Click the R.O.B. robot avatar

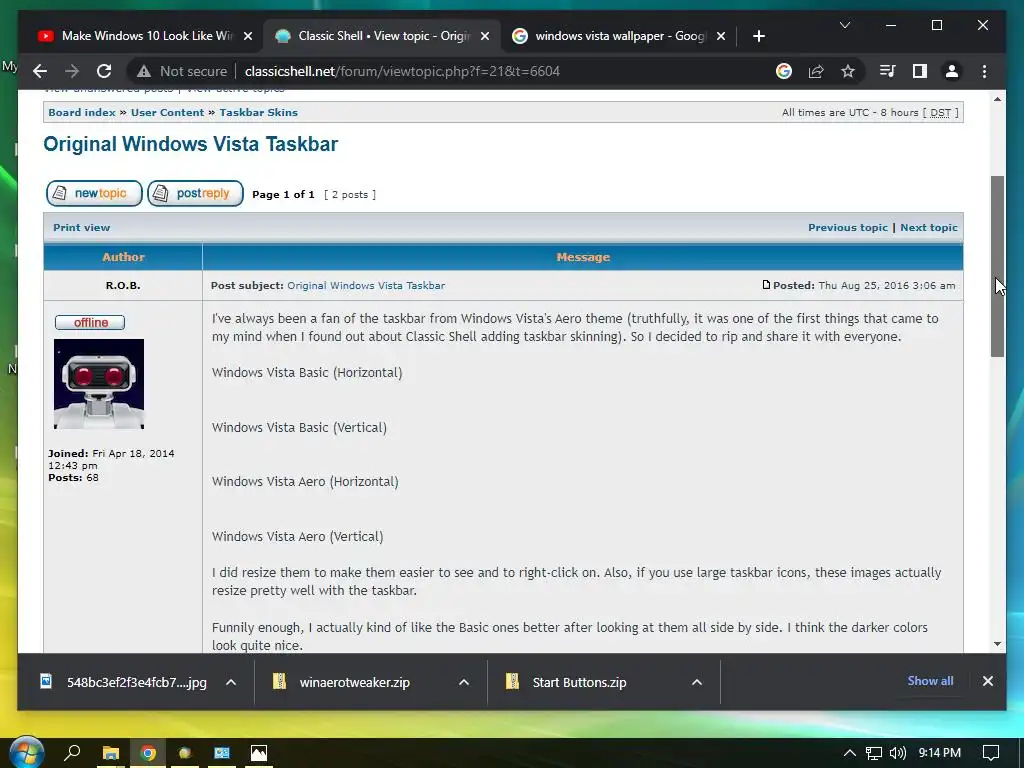99,384
